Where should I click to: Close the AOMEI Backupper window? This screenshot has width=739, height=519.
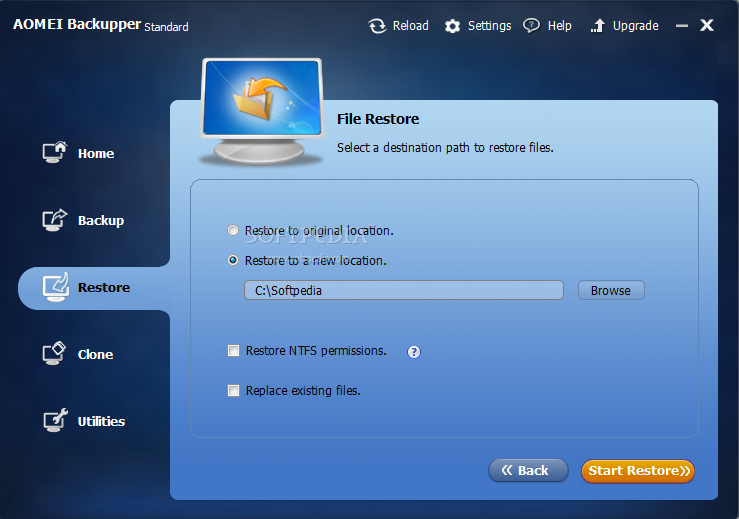706,25
